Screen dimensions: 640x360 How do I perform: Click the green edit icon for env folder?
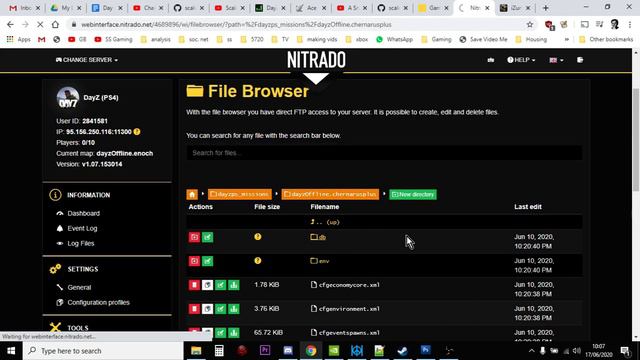[x=207, y=261]
